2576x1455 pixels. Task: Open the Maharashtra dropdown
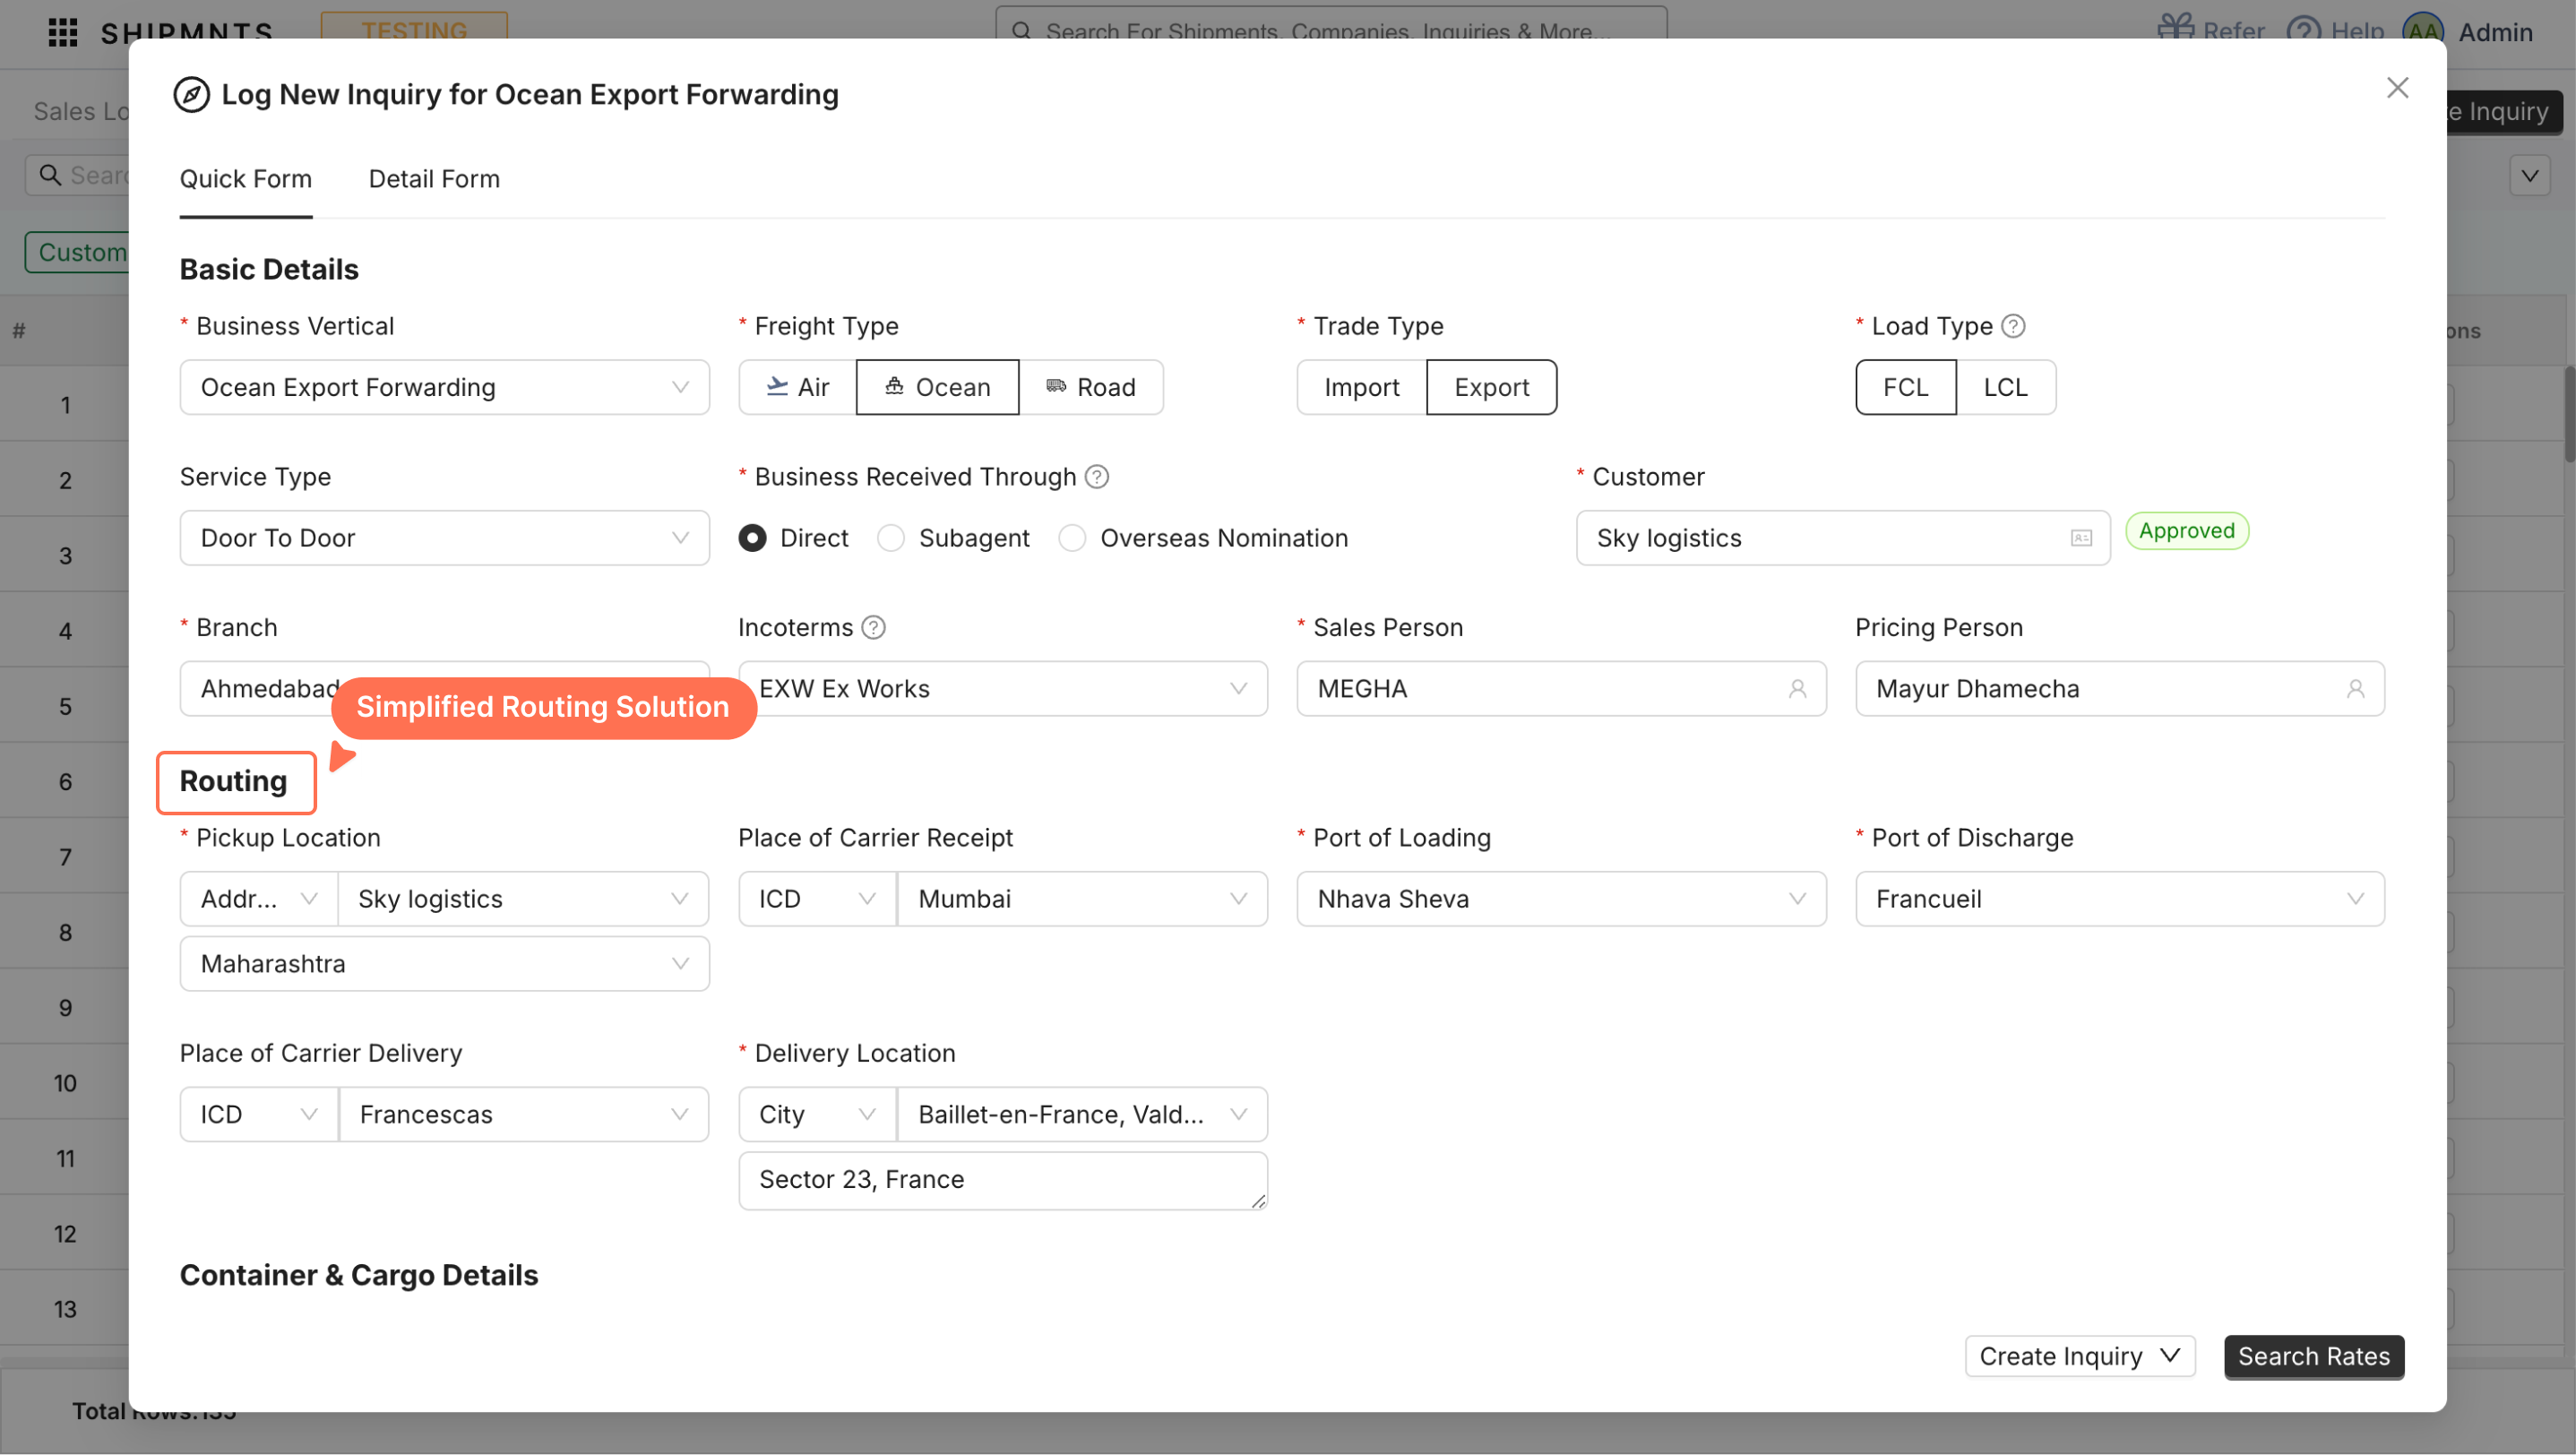pos(444,964)
